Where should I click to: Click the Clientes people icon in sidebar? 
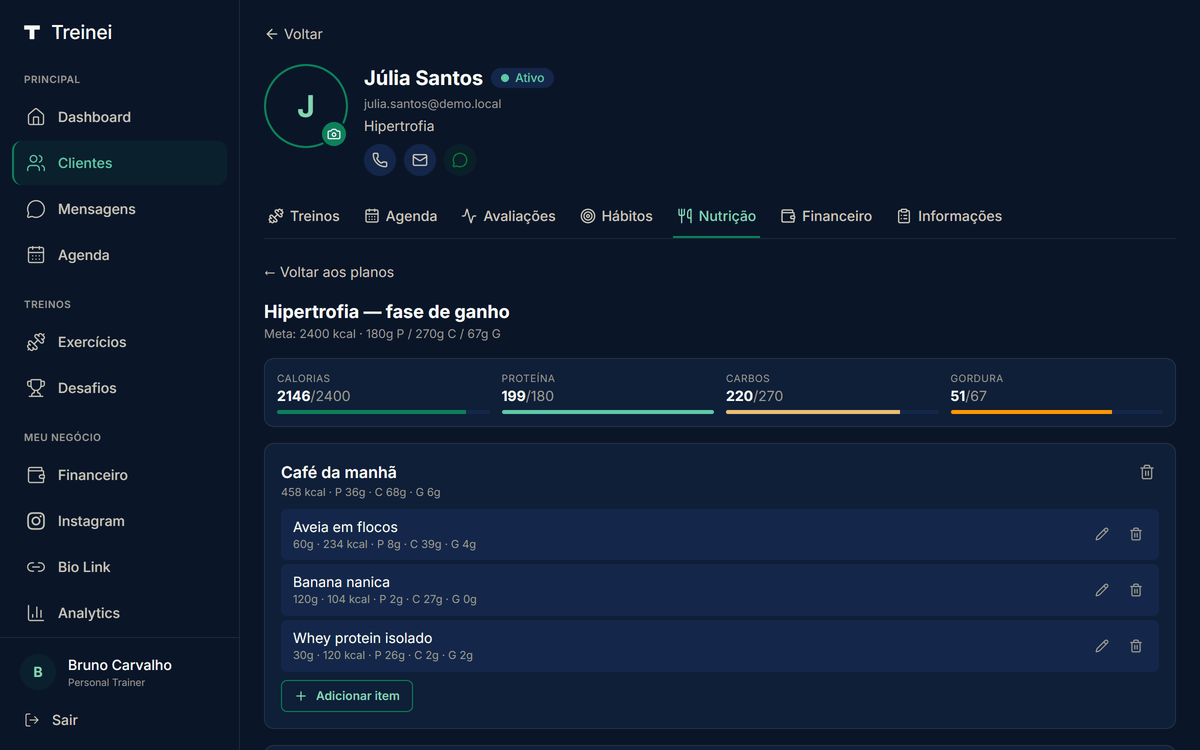pos(36,163)
